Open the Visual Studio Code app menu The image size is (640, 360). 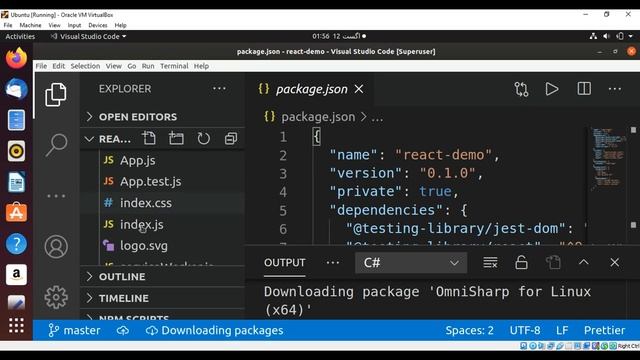(x=88, y=36)
